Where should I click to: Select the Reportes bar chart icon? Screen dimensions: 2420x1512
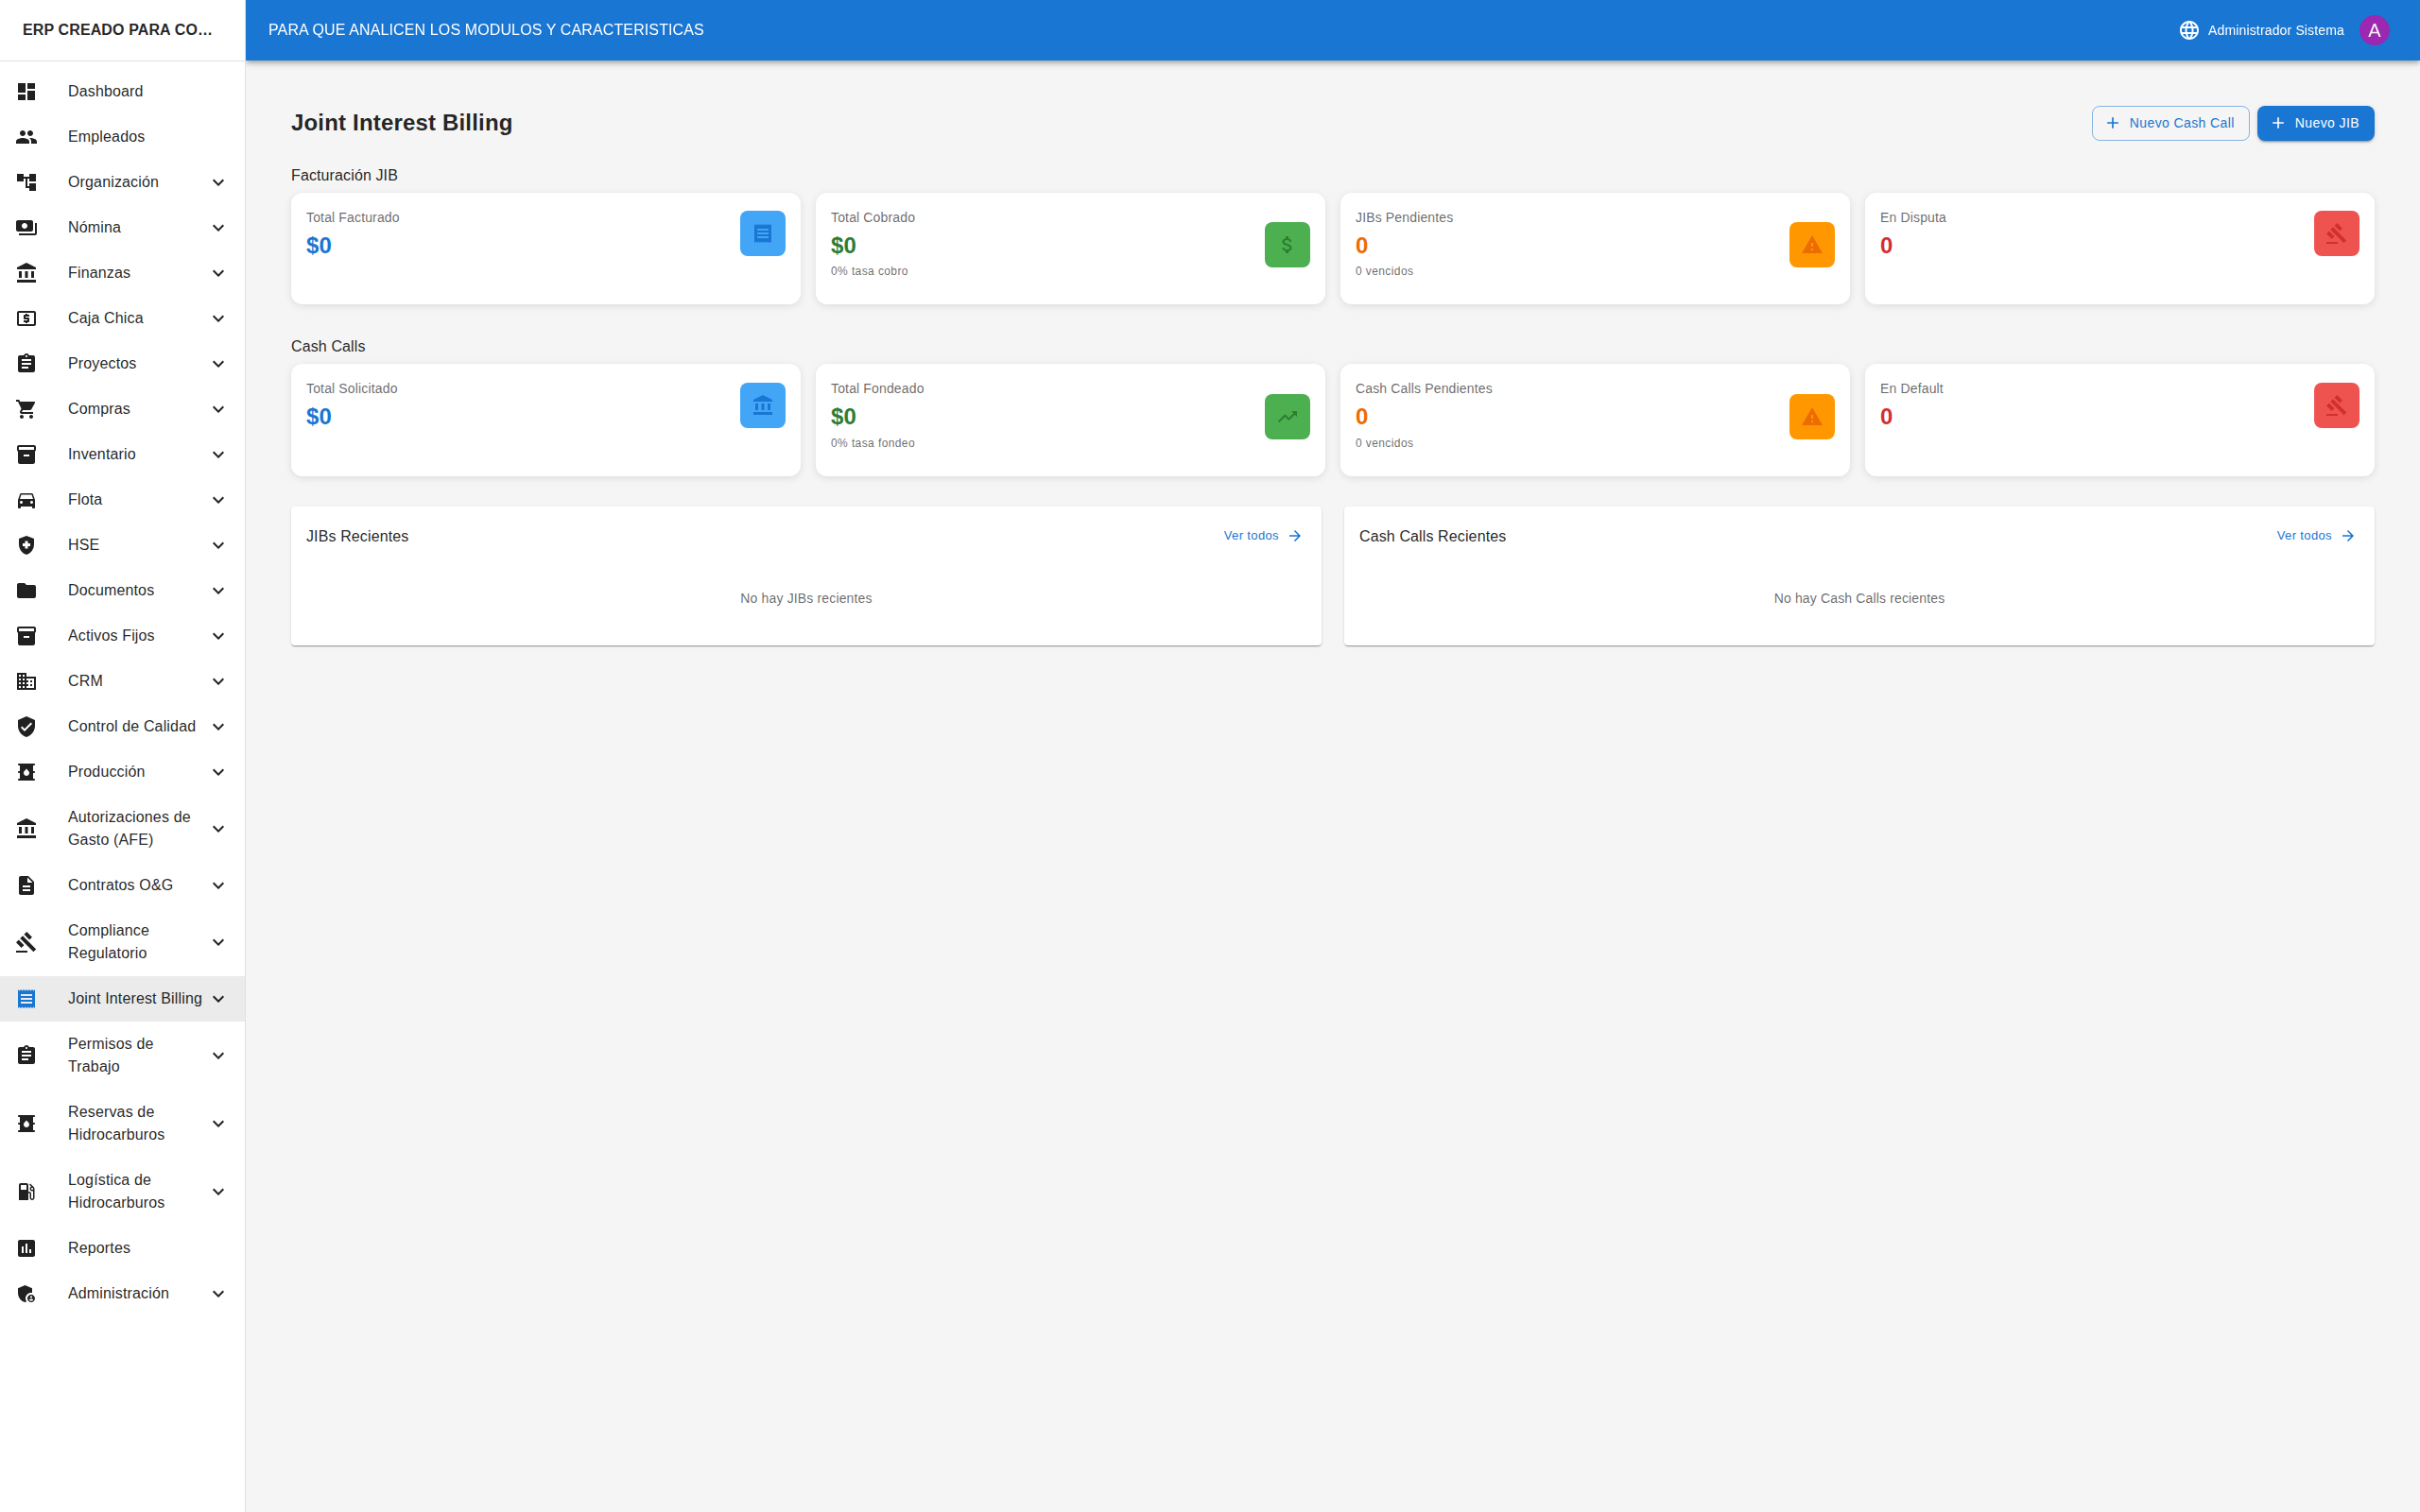click(x=26, y=1247)
